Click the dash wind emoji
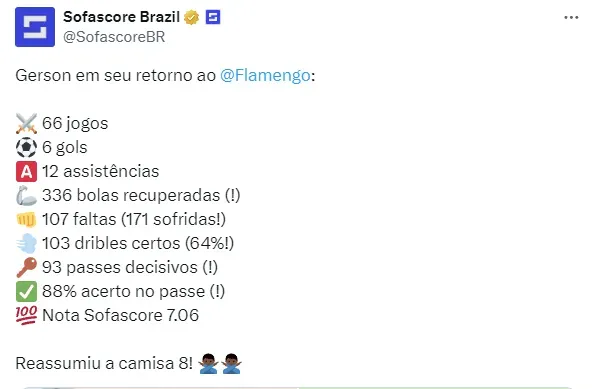The image size is (593, 389). coord(26,243)
